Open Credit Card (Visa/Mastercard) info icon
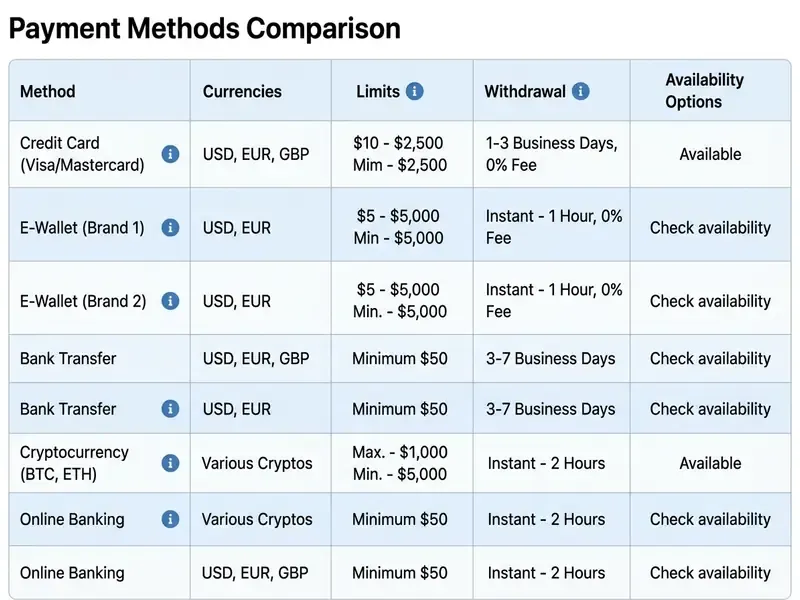This screenshot has height=600, width=800. pos(170,154)
